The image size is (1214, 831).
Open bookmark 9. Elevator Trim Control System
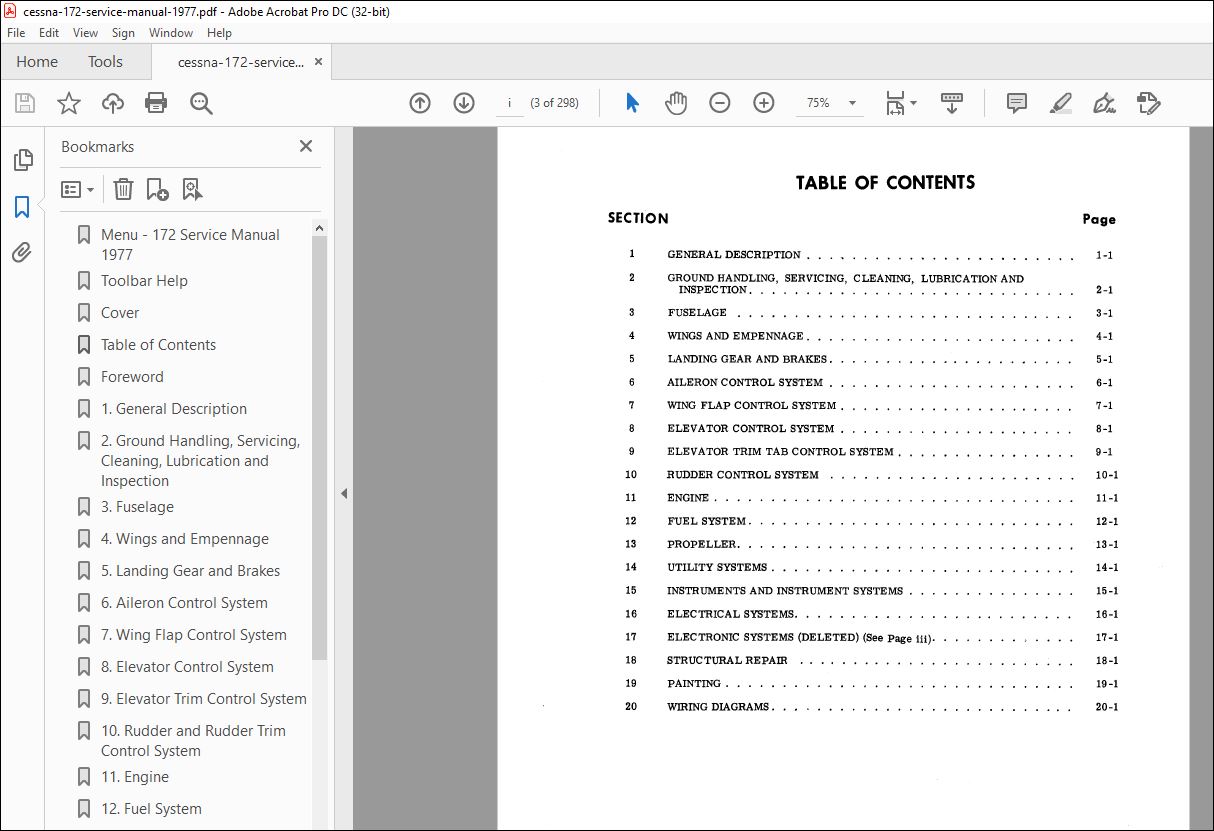click(203, 699)
